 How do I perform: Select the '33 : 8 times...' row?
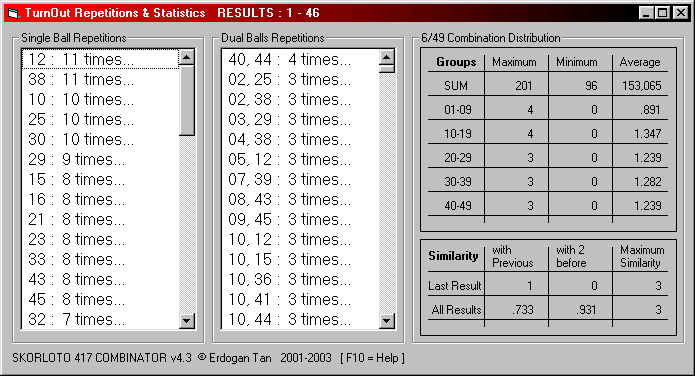[x=100, y=259]
